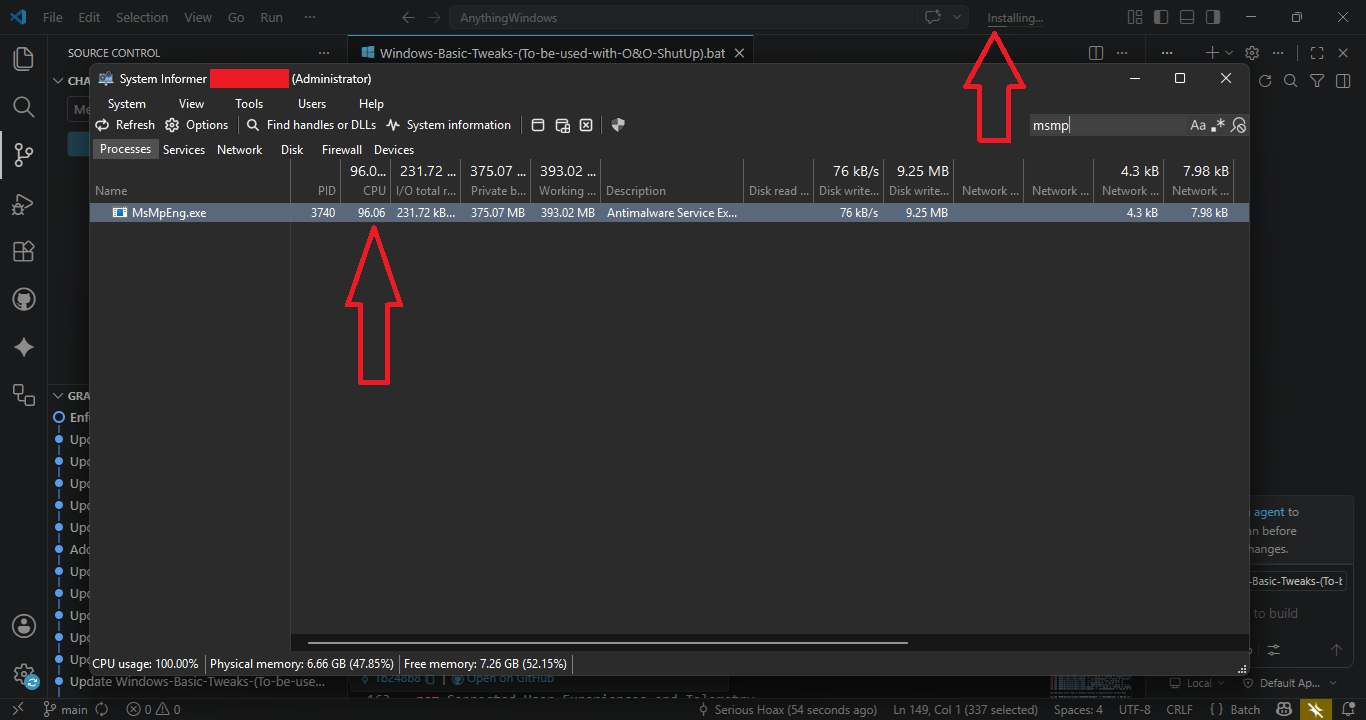
Task: Open the Copilot dropdown in title bar
Action: (x=957, y=17)
